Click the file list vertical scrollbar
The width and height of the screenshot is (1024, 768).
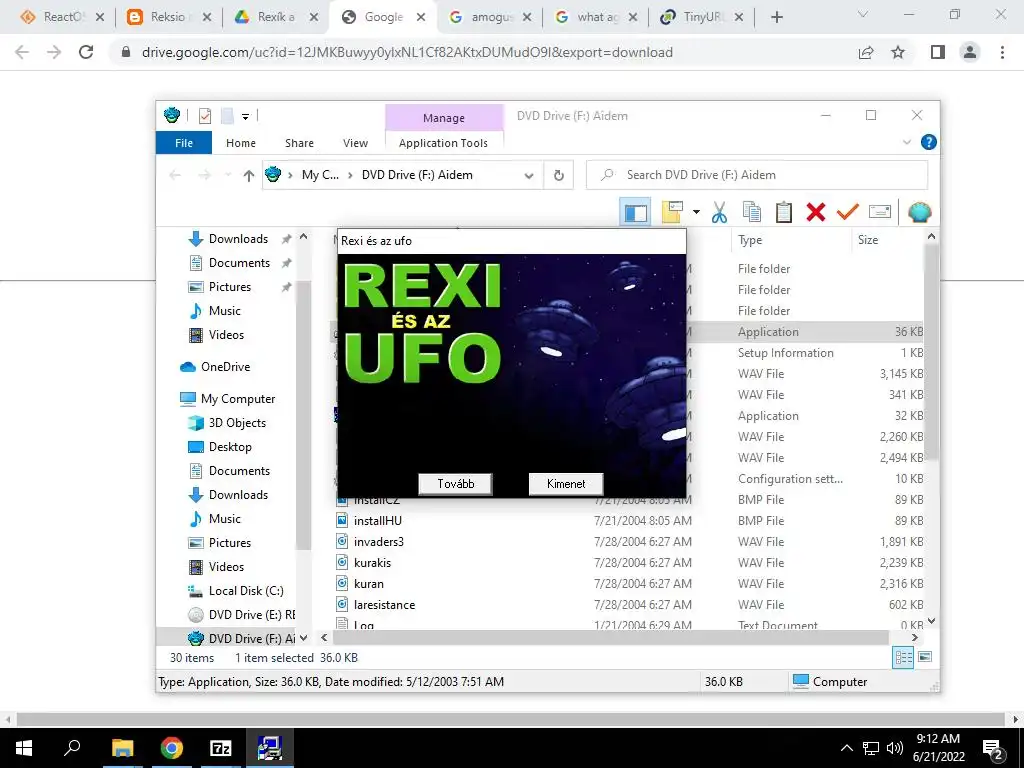tap(931, 351)
